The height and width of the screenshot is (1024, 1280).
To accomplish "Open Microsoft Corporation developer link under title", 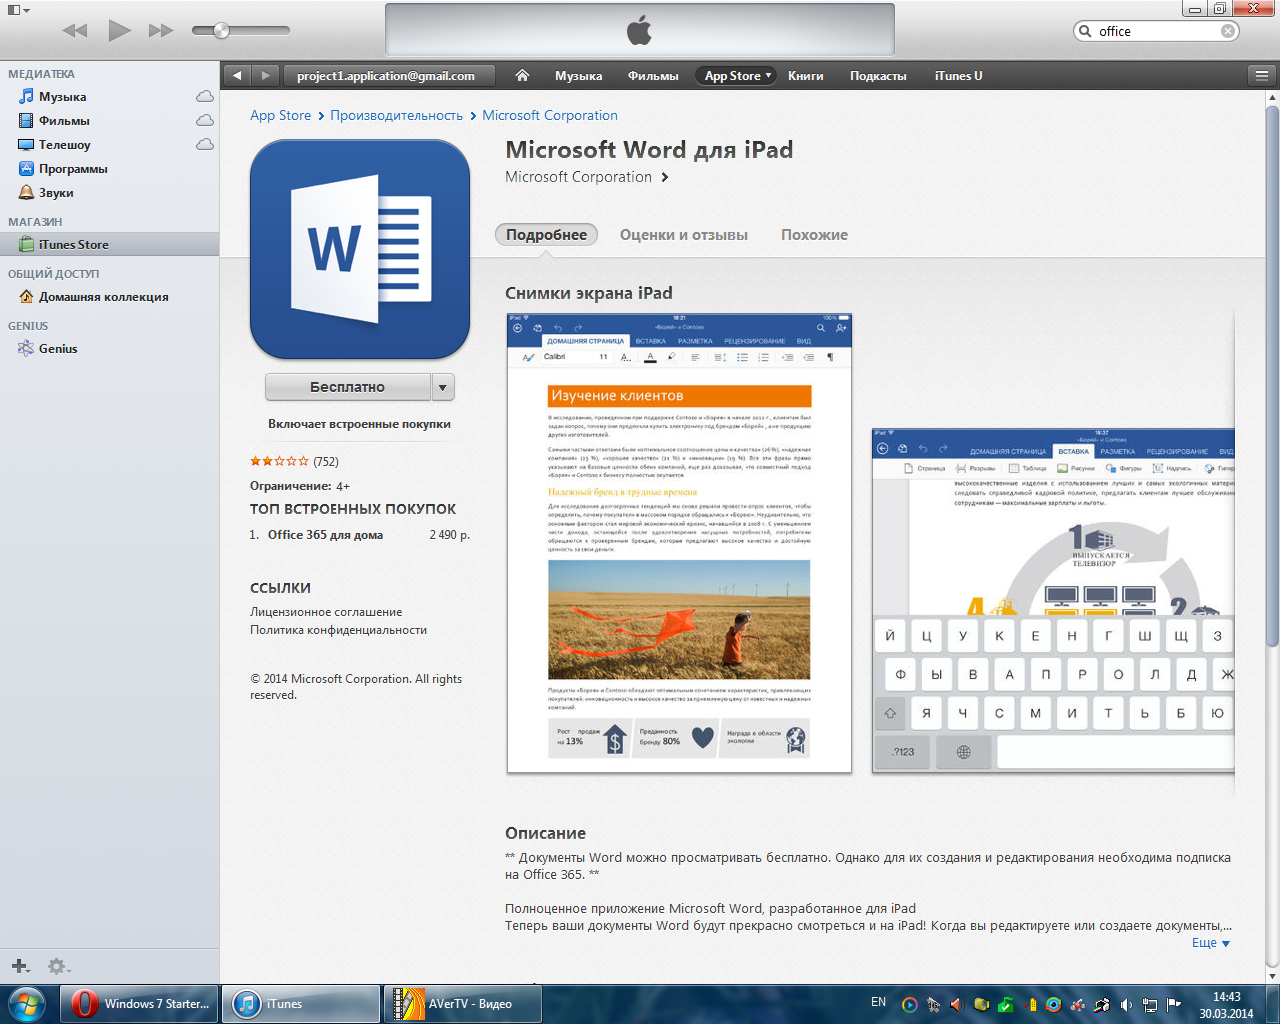I will coord(587,177).
